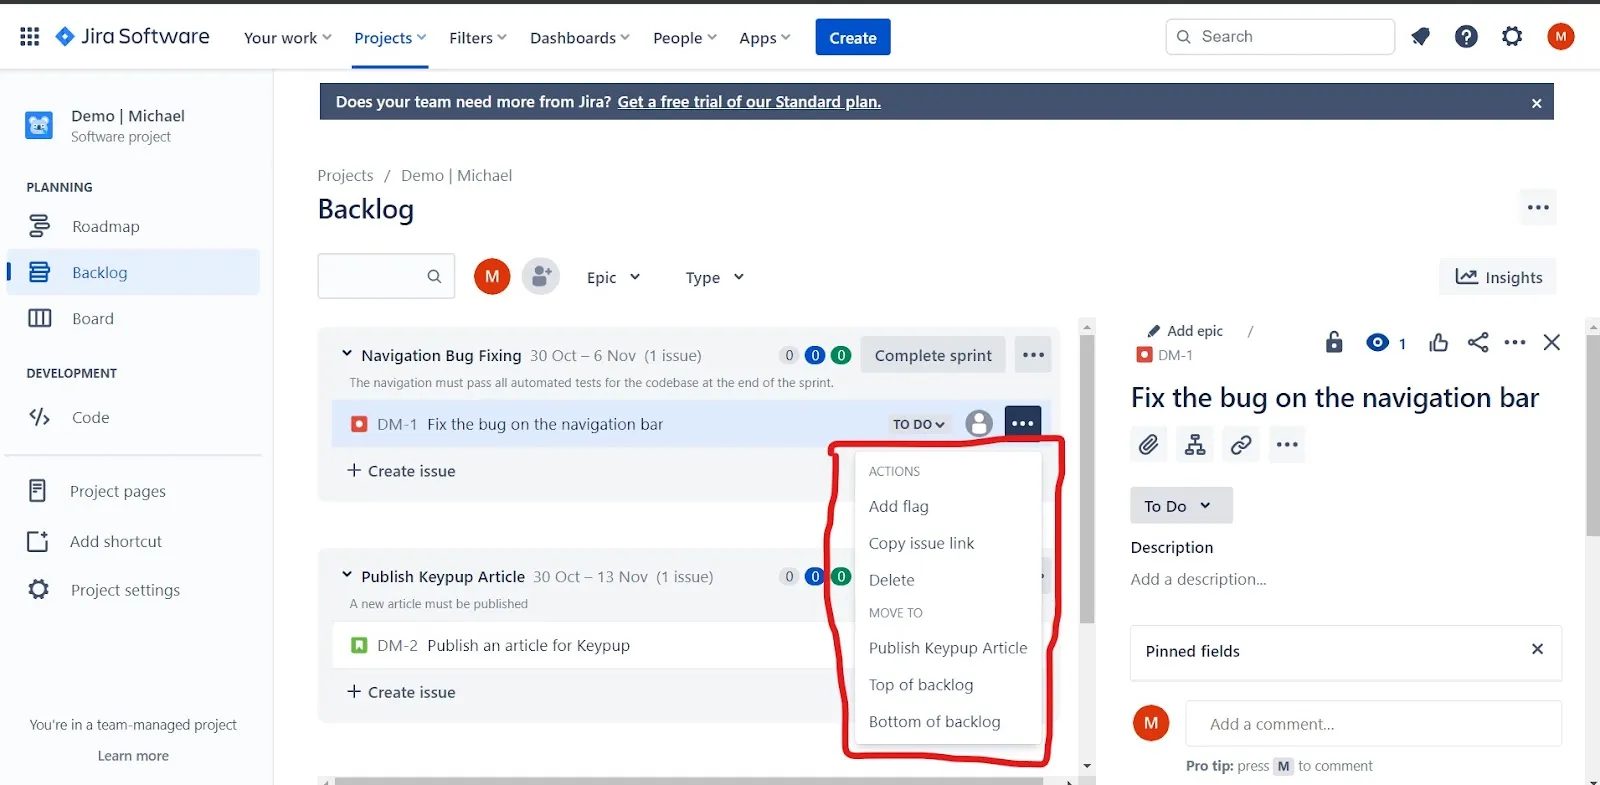Open the Dashboards dropdown
The image size is (1600, 785).
point(580,38)
